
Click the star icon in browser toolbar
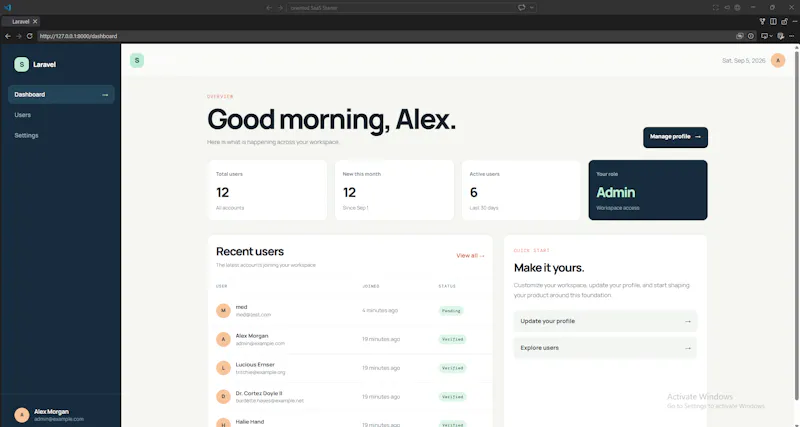pyautogui.click(x=781, y=36)
